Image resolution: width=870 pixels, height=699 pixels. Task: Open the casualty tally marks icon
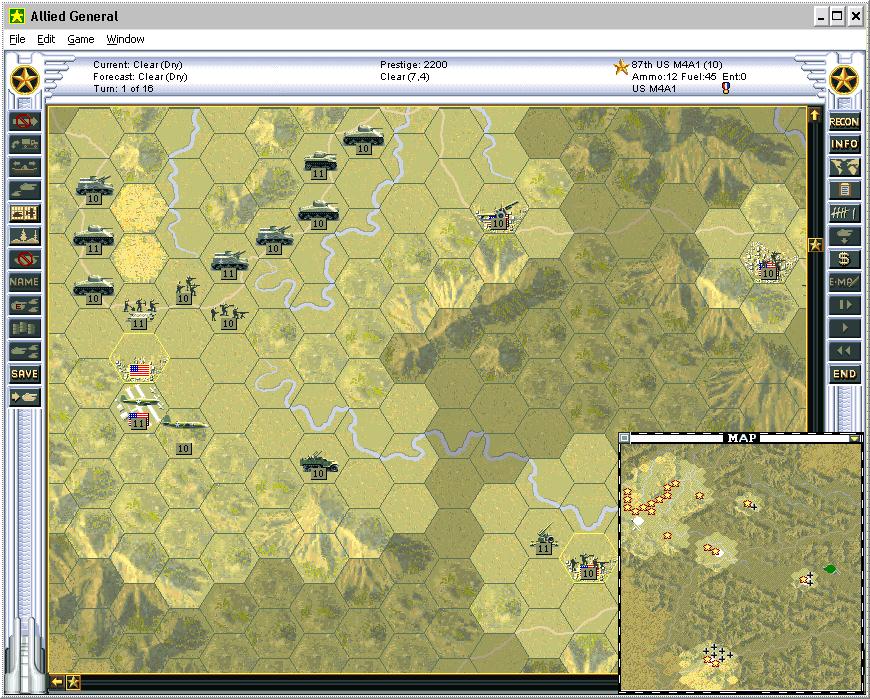coord(844,213)
